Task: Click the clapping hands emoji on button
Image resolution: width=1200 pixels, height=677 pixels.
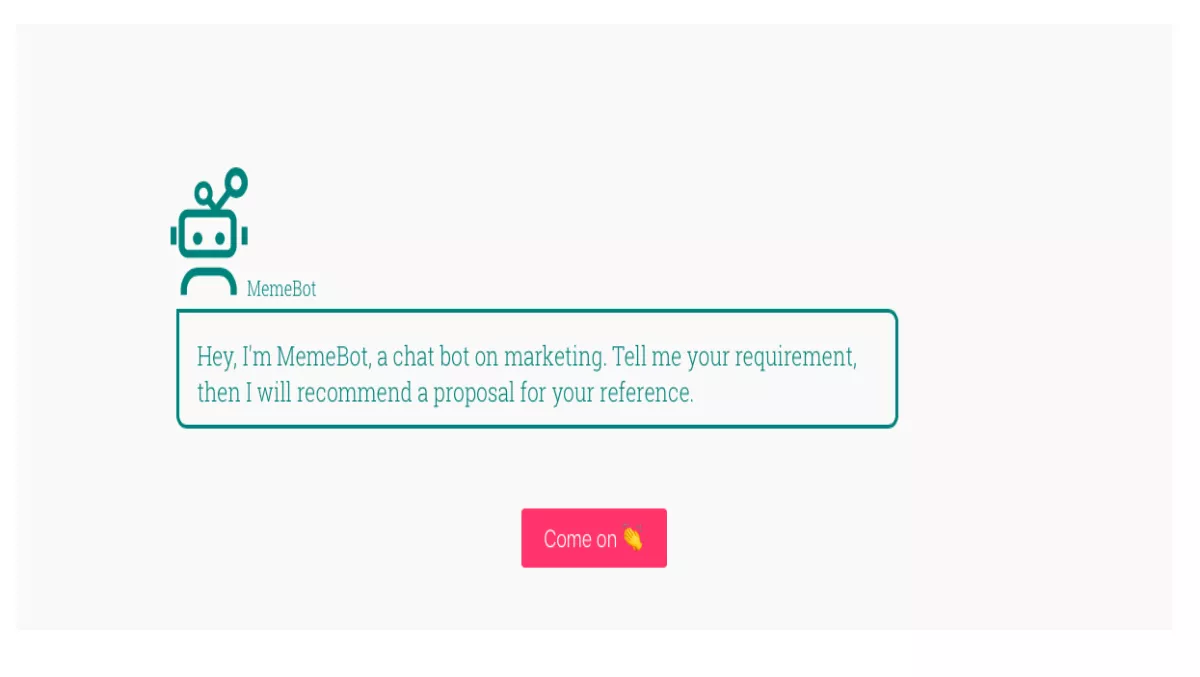Action: pos(632,538)
